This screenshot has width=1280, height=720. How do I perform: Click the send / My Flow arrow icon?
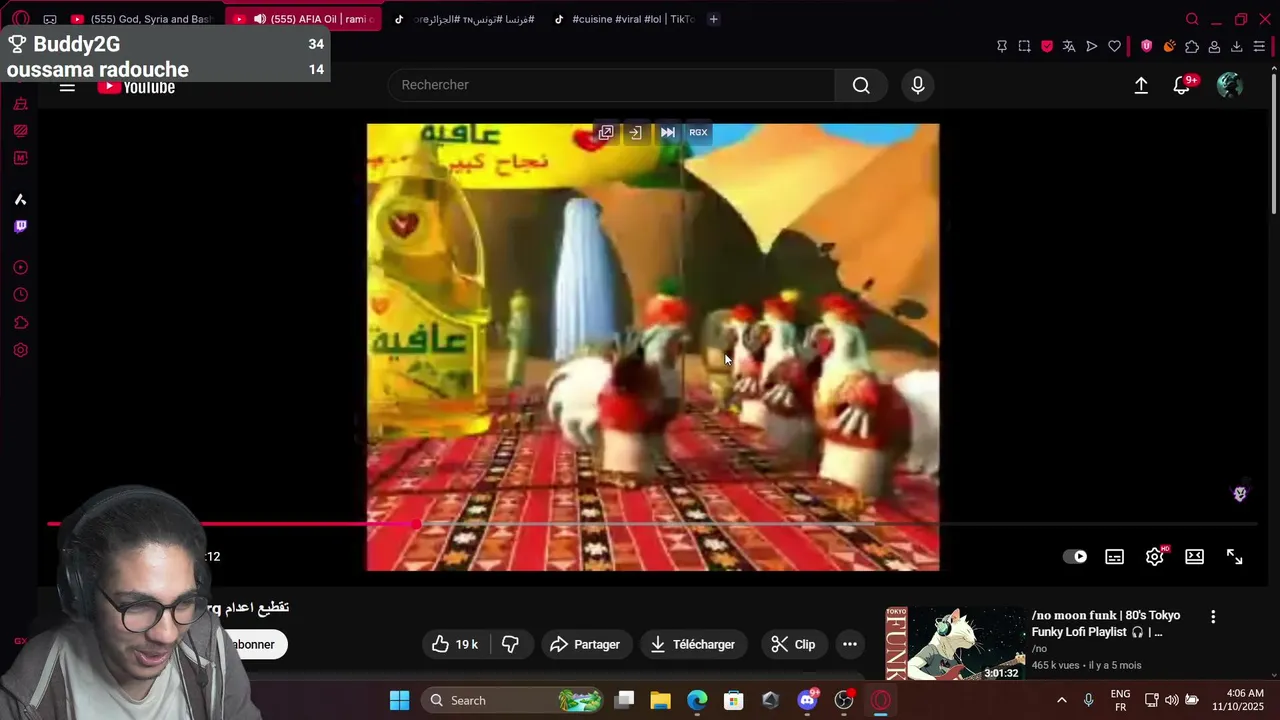pyautogui.click(x=1092, y=46)
